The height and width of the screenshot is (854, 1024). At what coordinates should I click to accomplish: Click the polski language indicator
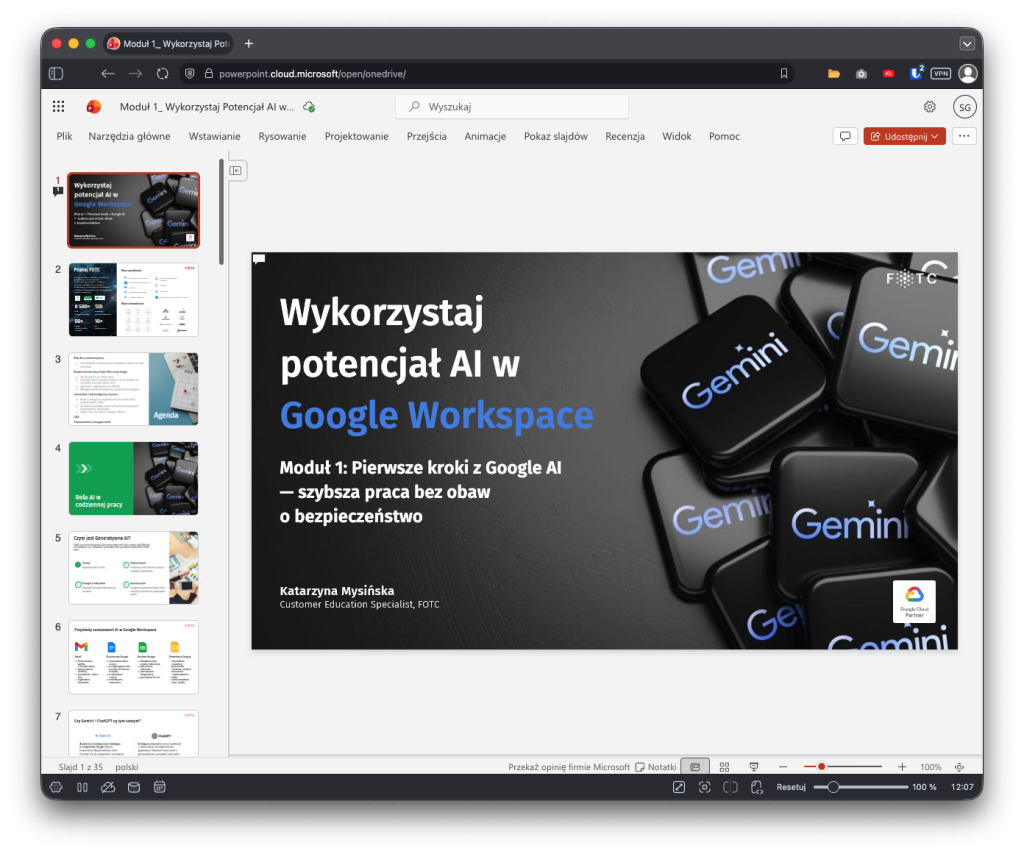tap(127, 767)
